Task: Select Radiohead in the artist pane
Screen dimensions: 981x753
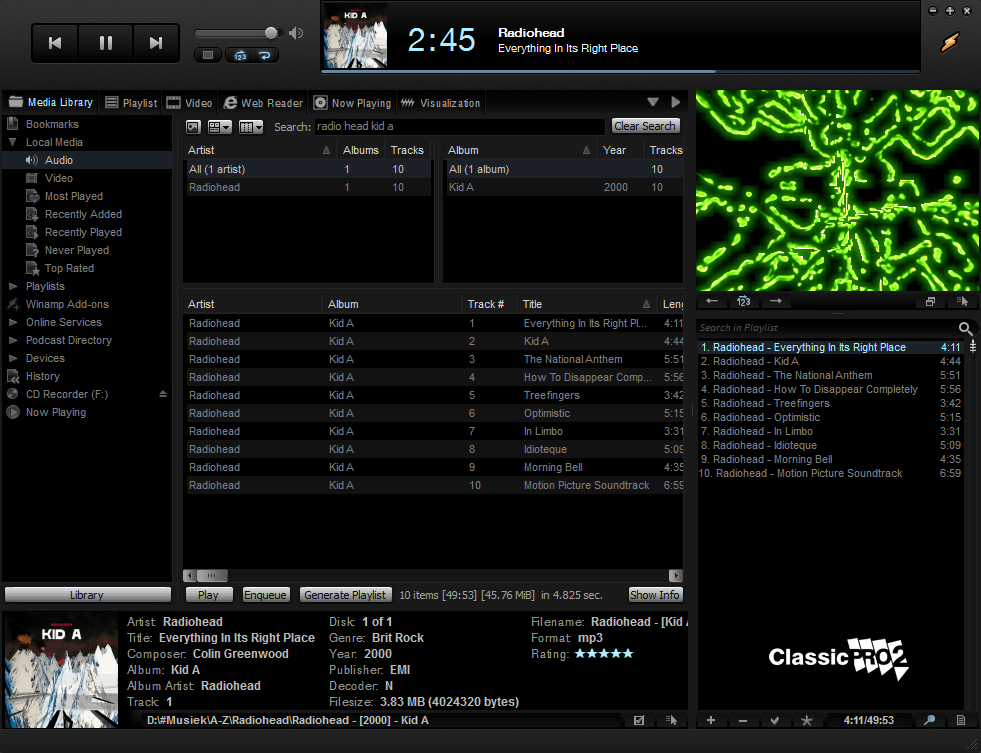Action: (x=308, y=187)
